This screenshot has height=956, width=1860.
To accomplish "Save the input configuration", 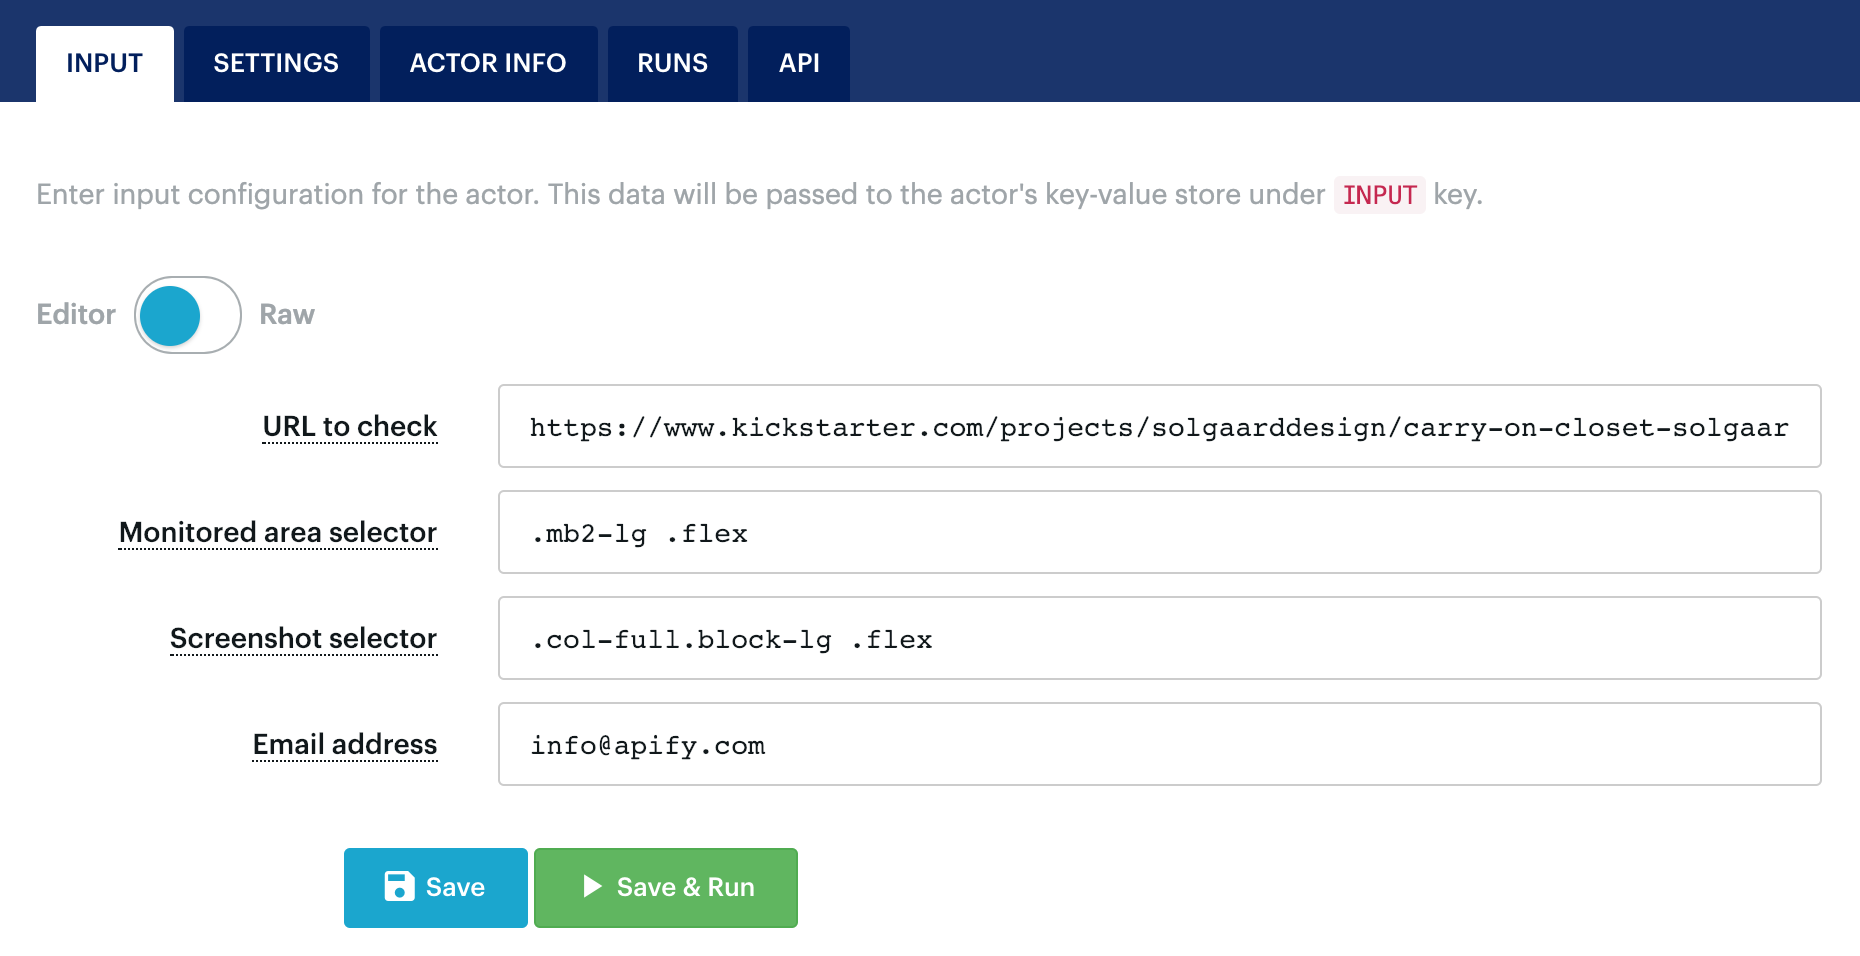I will coord(436,888).
